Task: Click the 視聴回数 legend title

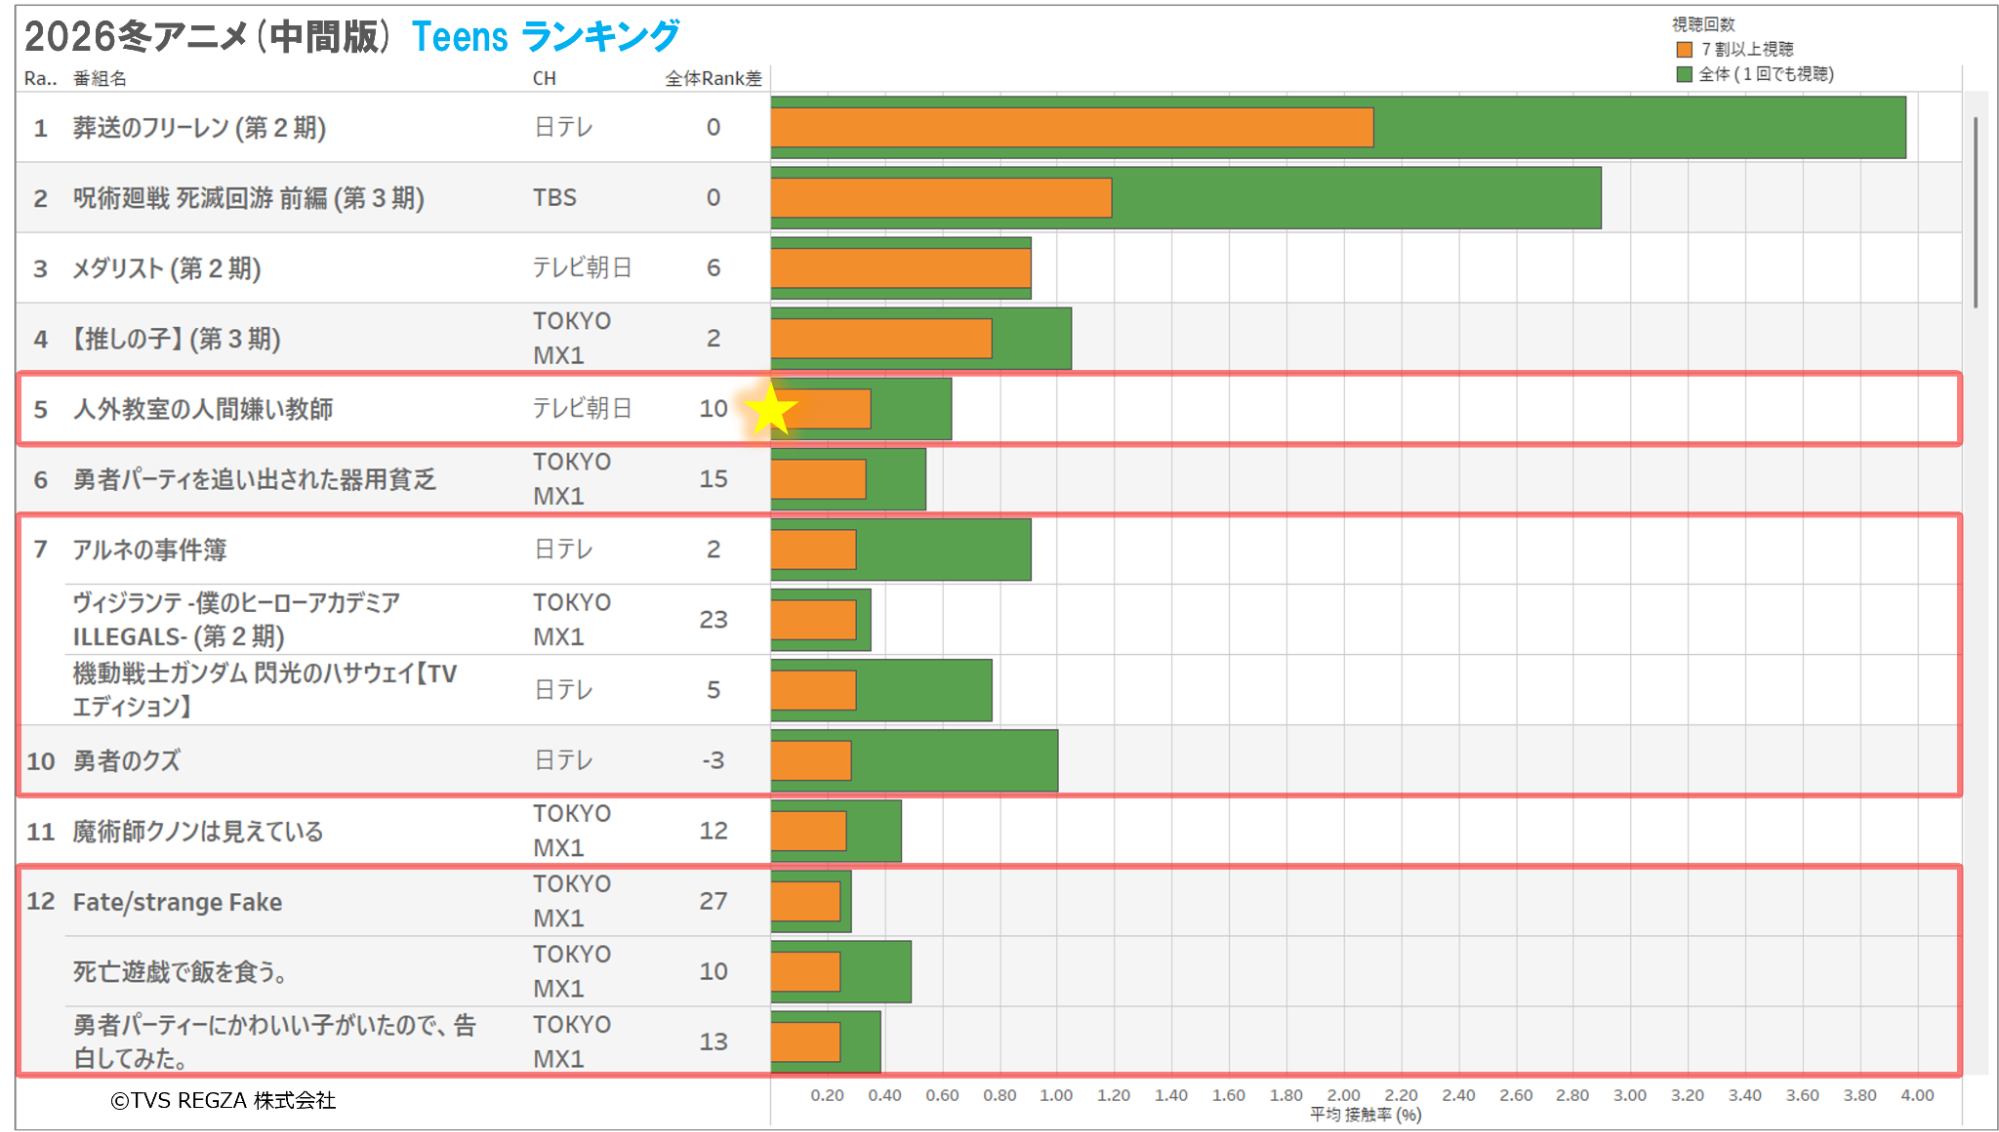Action: pyautogui.click(x=1703, y=24)
